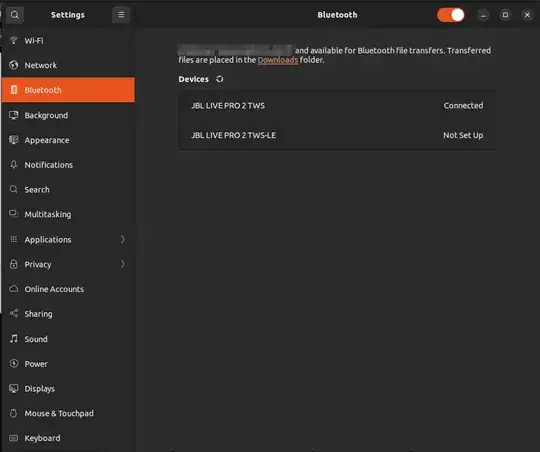Click the Power icon in sidebar
This screenshot has height=452, width=540.
click(14, 363)
